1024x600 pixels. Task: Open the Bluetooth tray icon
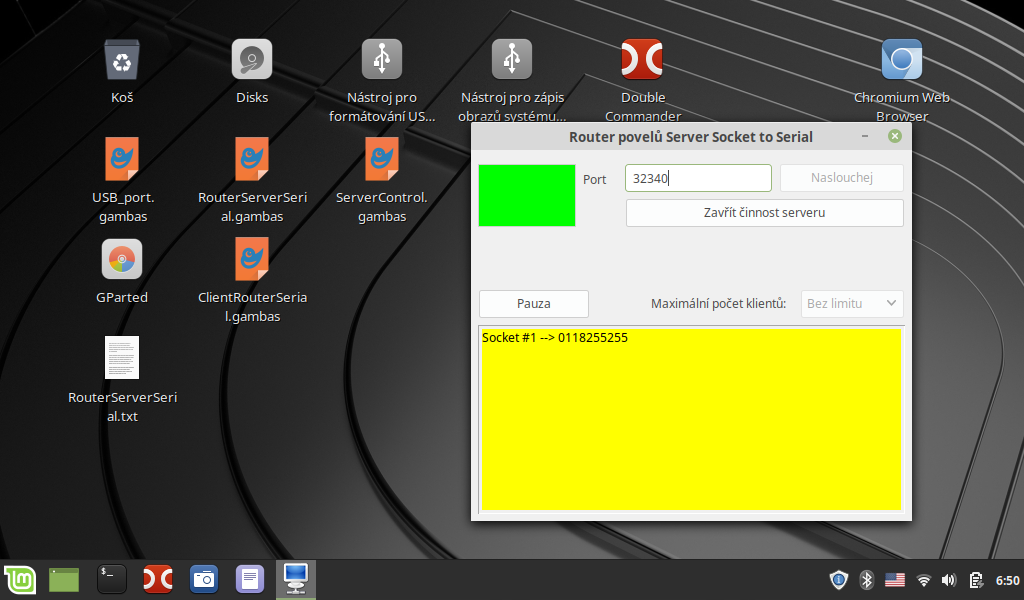point(867,580)
